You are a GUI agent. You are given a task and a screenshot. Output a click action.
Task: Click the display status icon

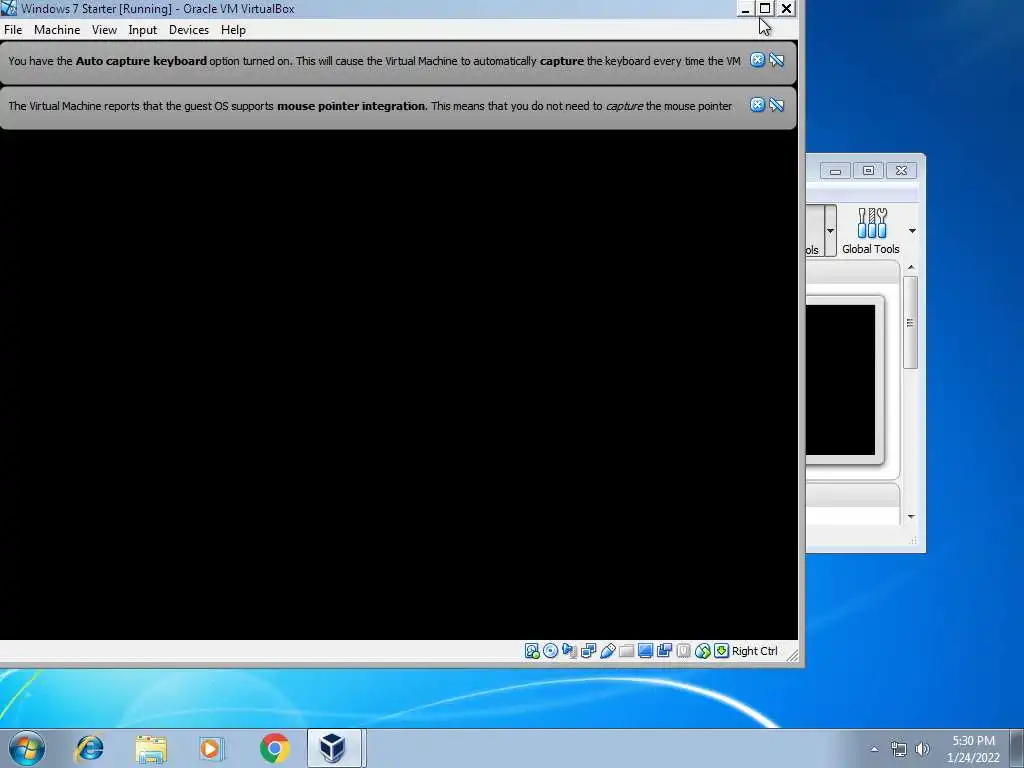pyautogui.click(x=645, y=650)
